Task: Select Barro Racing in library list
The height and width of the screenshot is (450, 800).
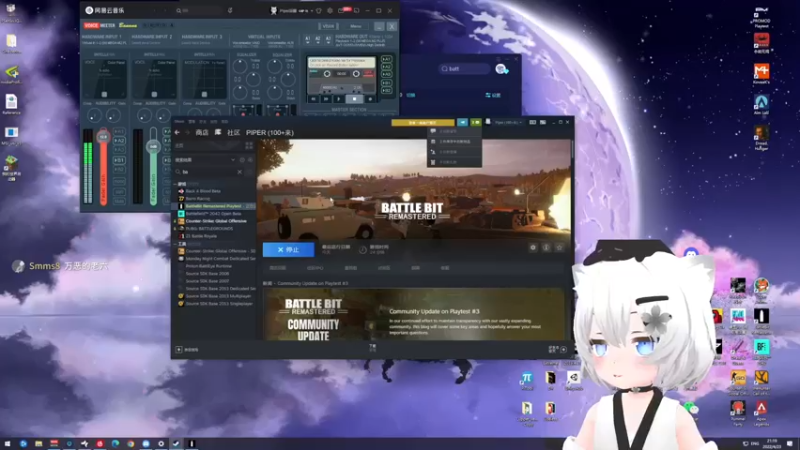Action: pyautogui.click(x=197, y=198)
